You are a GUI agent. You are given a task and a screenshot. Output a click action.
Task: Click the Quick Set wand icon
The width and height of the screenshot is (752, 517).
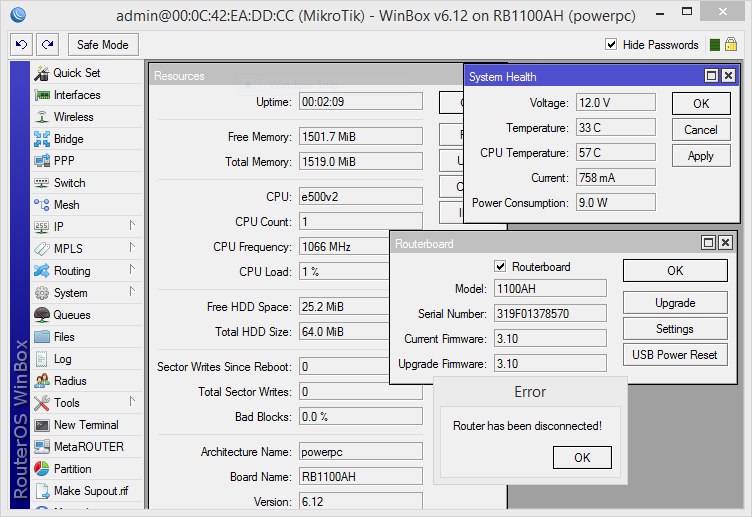[42, 73]
